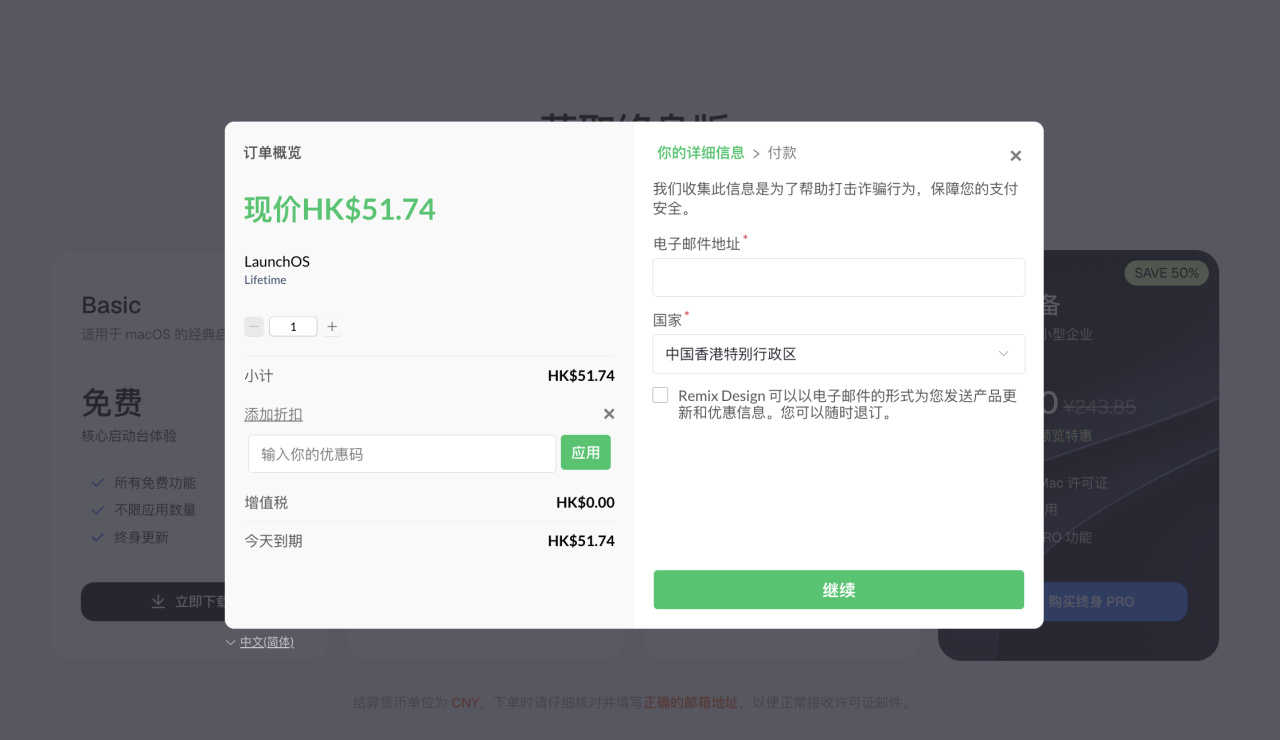The image size is (1280, 740).
Task: Click the quantity field showing 1
Action: coord(293,327)
